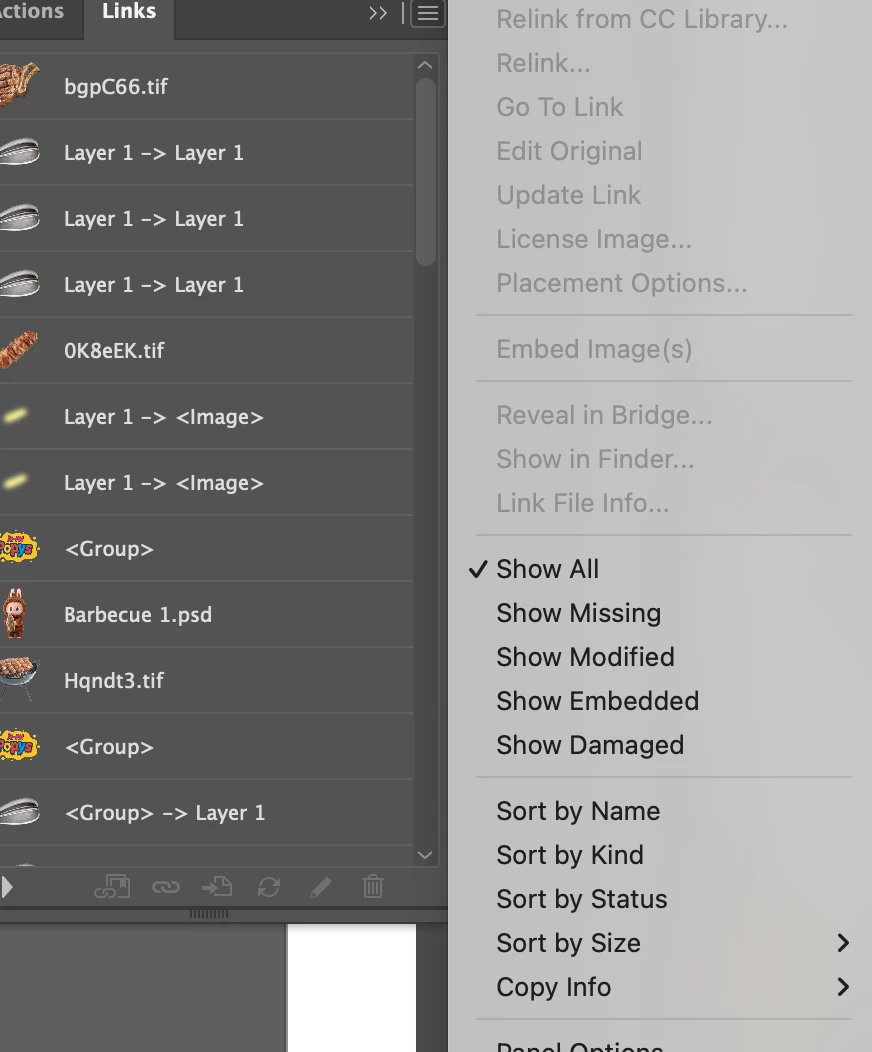
Task: Click the trash delete icon in Links panel
Action: tap(373, 887)
